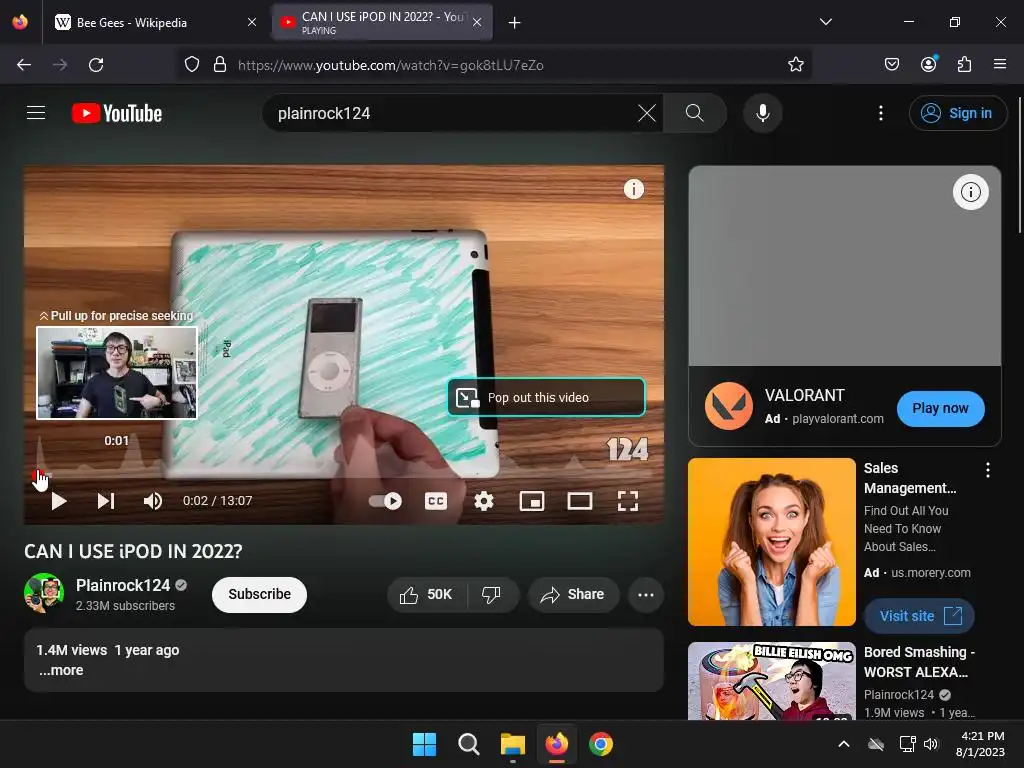Open the tracking protection shield icon

coord(191,65)
